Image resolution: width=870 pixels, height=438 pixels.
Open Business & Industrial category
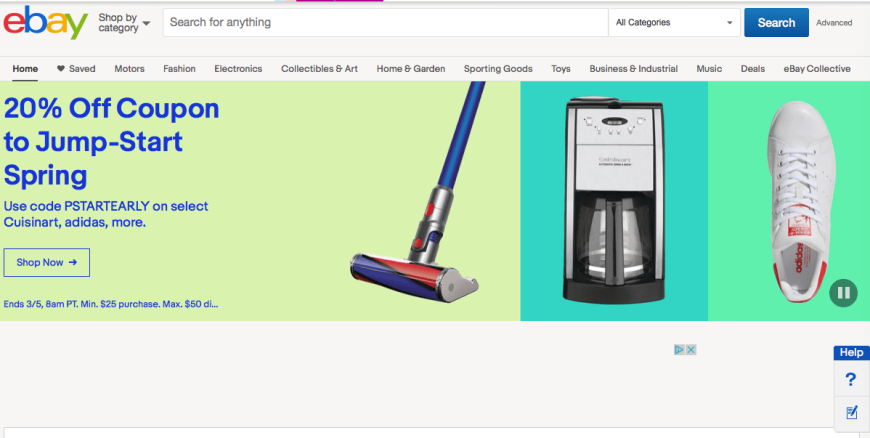point(634,69)
